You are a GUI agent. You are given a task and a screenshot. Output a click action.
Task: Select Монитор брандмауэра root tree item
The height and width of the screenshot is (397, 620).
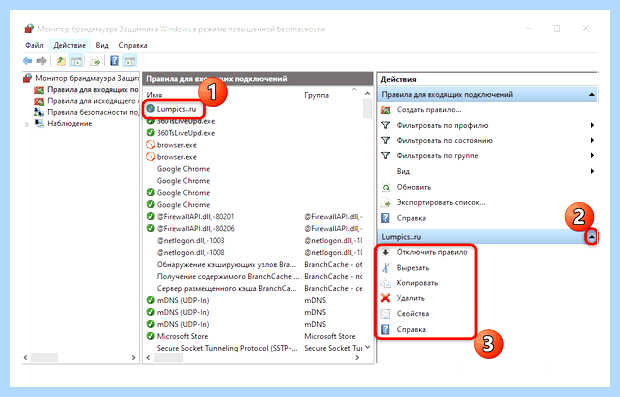(87, 78)
